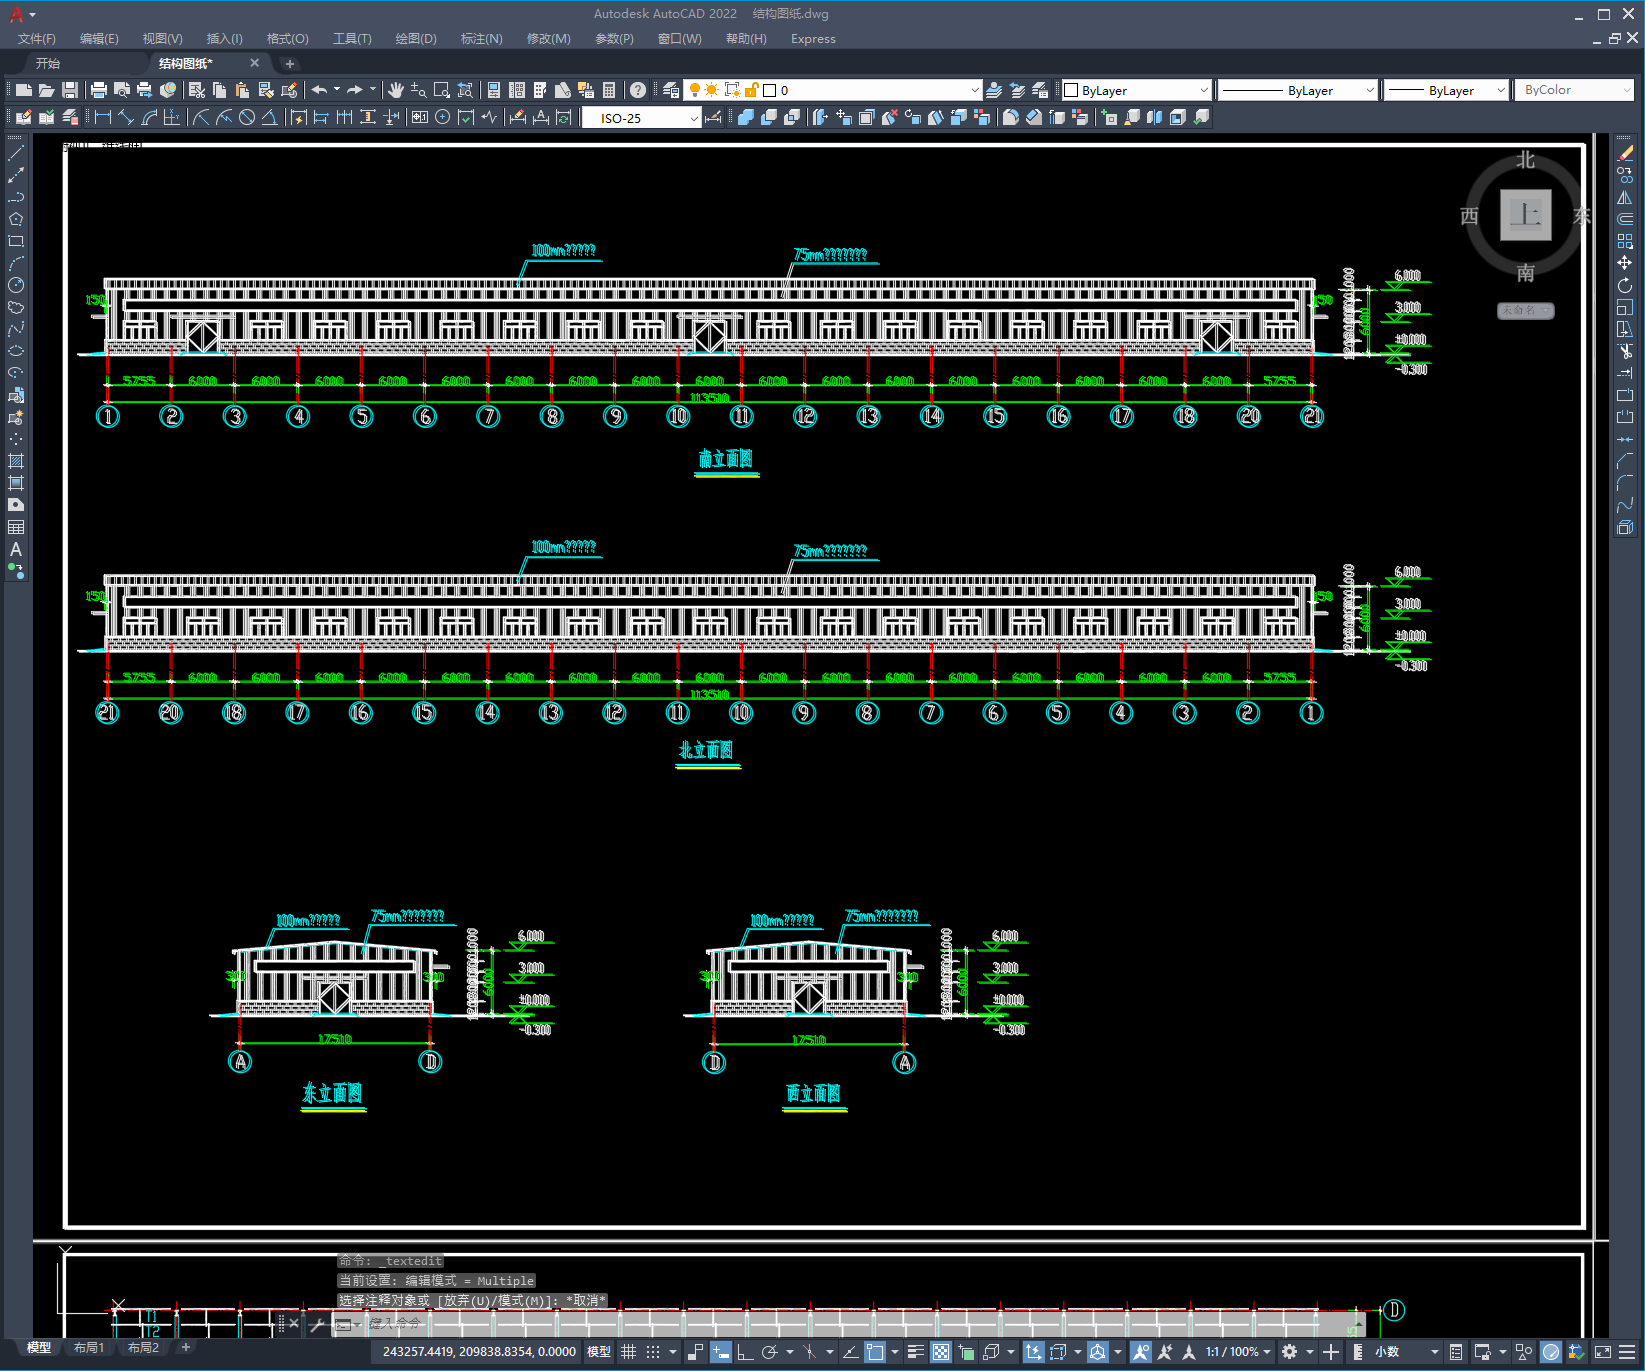Open the 文件(F) menu
The image size is (1645, 1371).
pos(37,39)
